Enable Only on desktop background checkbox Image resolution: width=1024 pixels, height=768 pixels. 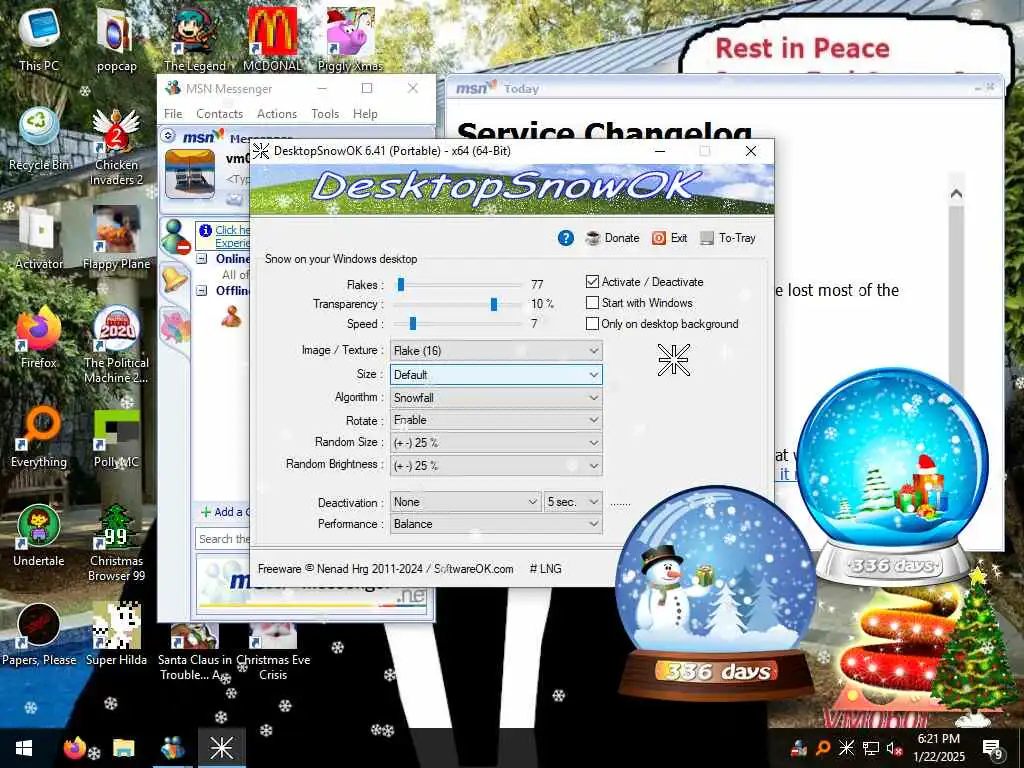tap(592, 323)
